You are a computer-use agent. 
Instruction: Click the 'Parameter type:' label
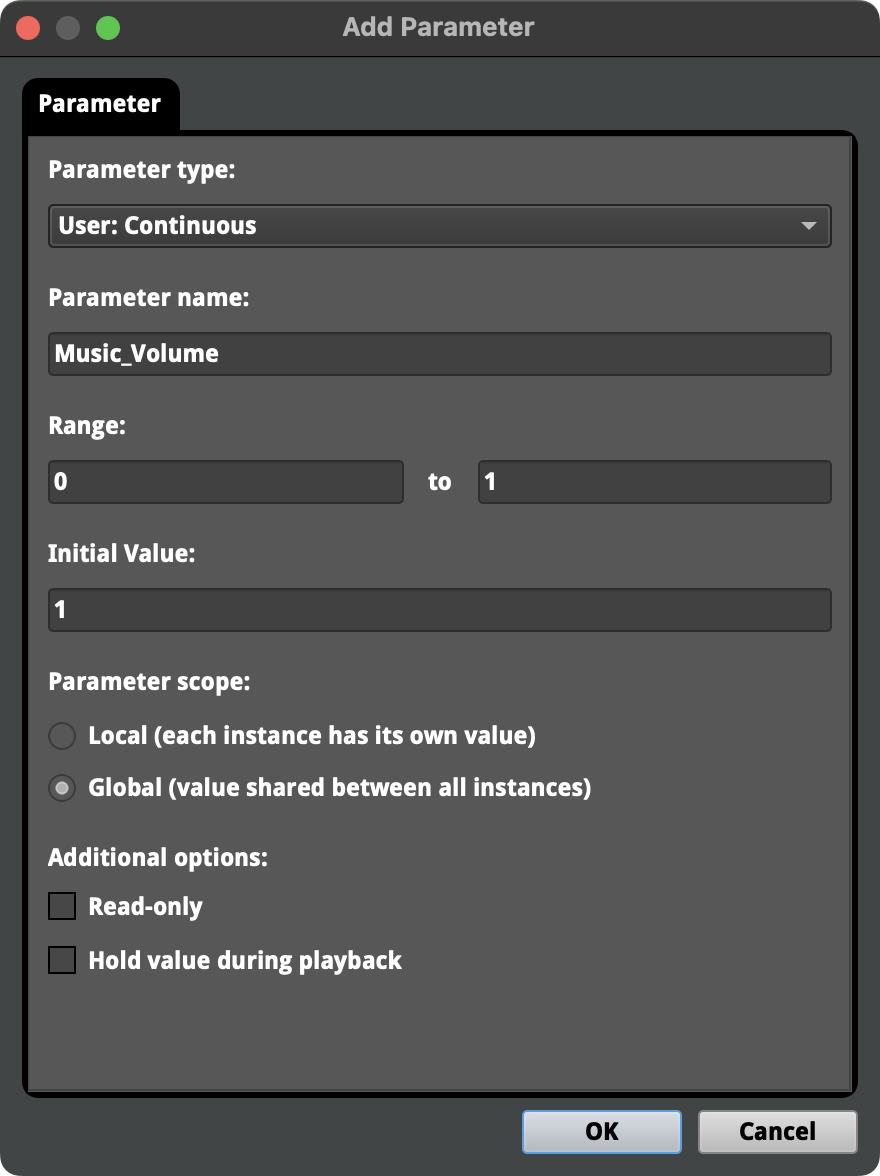(x=141, y=170)
